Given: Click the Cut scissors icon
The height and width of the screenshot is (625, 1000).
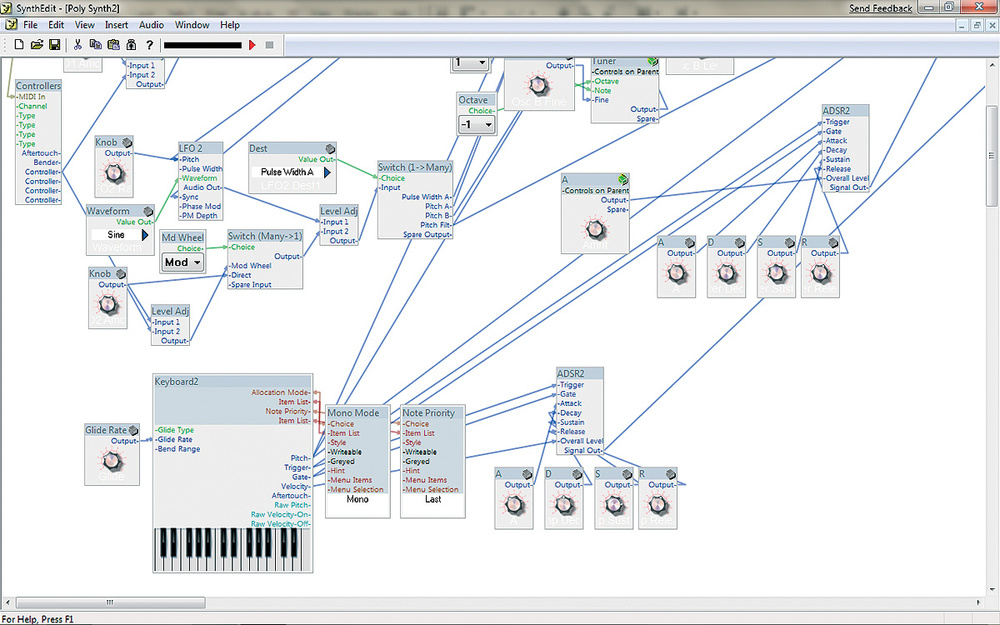Looking at the screenshot, I should [77, 45].
